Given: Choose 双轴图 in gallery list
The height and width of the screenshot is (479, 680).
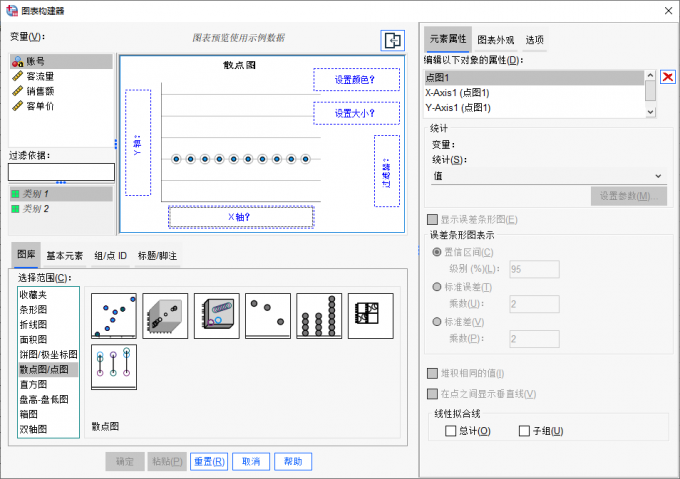Looking at the screenshot, I should pos(48,429).
